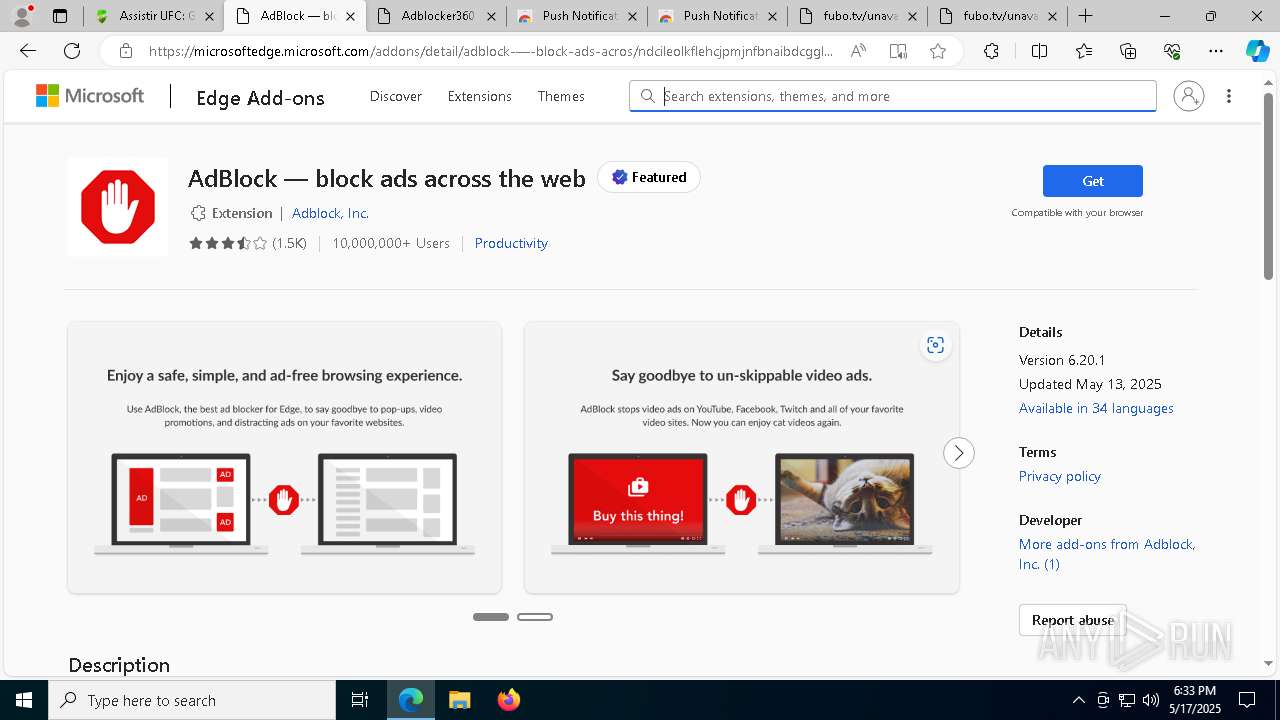1280x720 pixels.
Task: Switch to the Assistir UFC tab
Action: (154, 16)
